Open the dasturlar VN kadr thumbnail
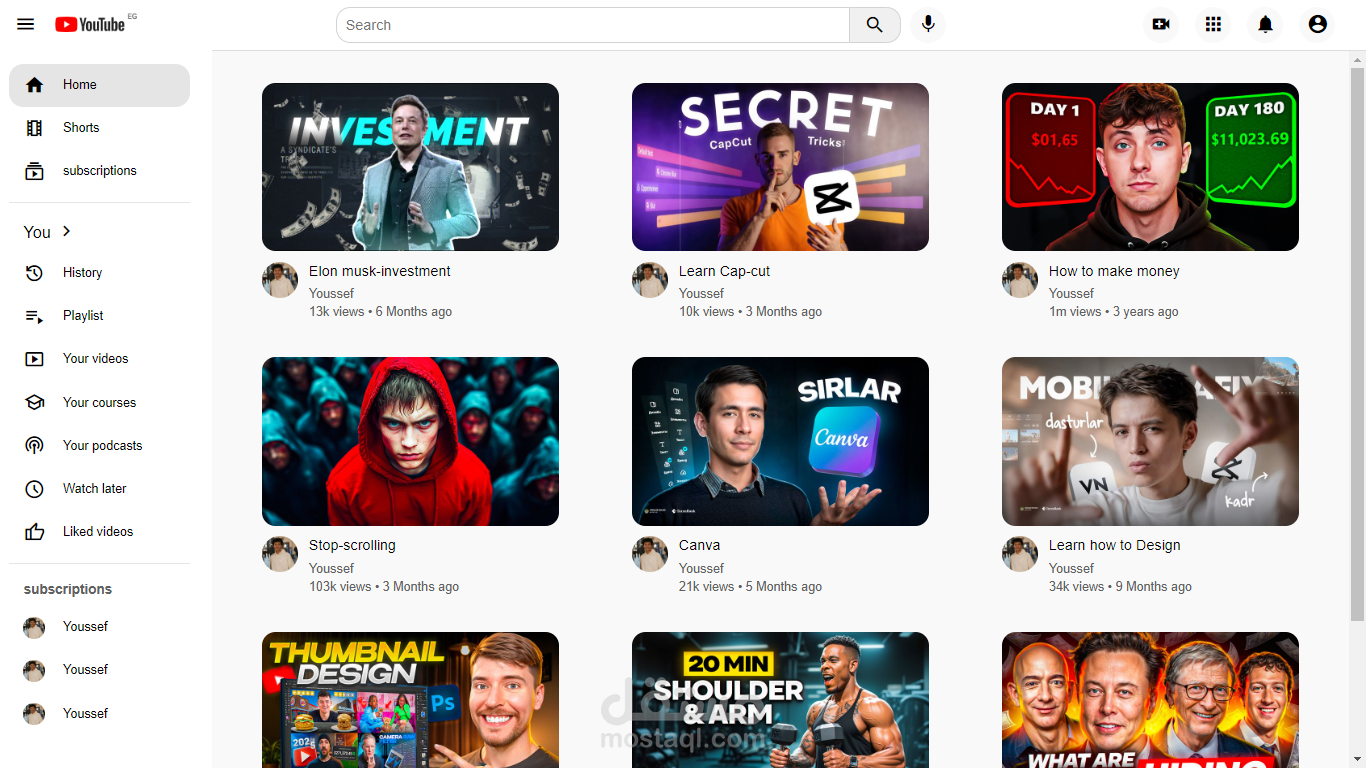 point(1150,441)
